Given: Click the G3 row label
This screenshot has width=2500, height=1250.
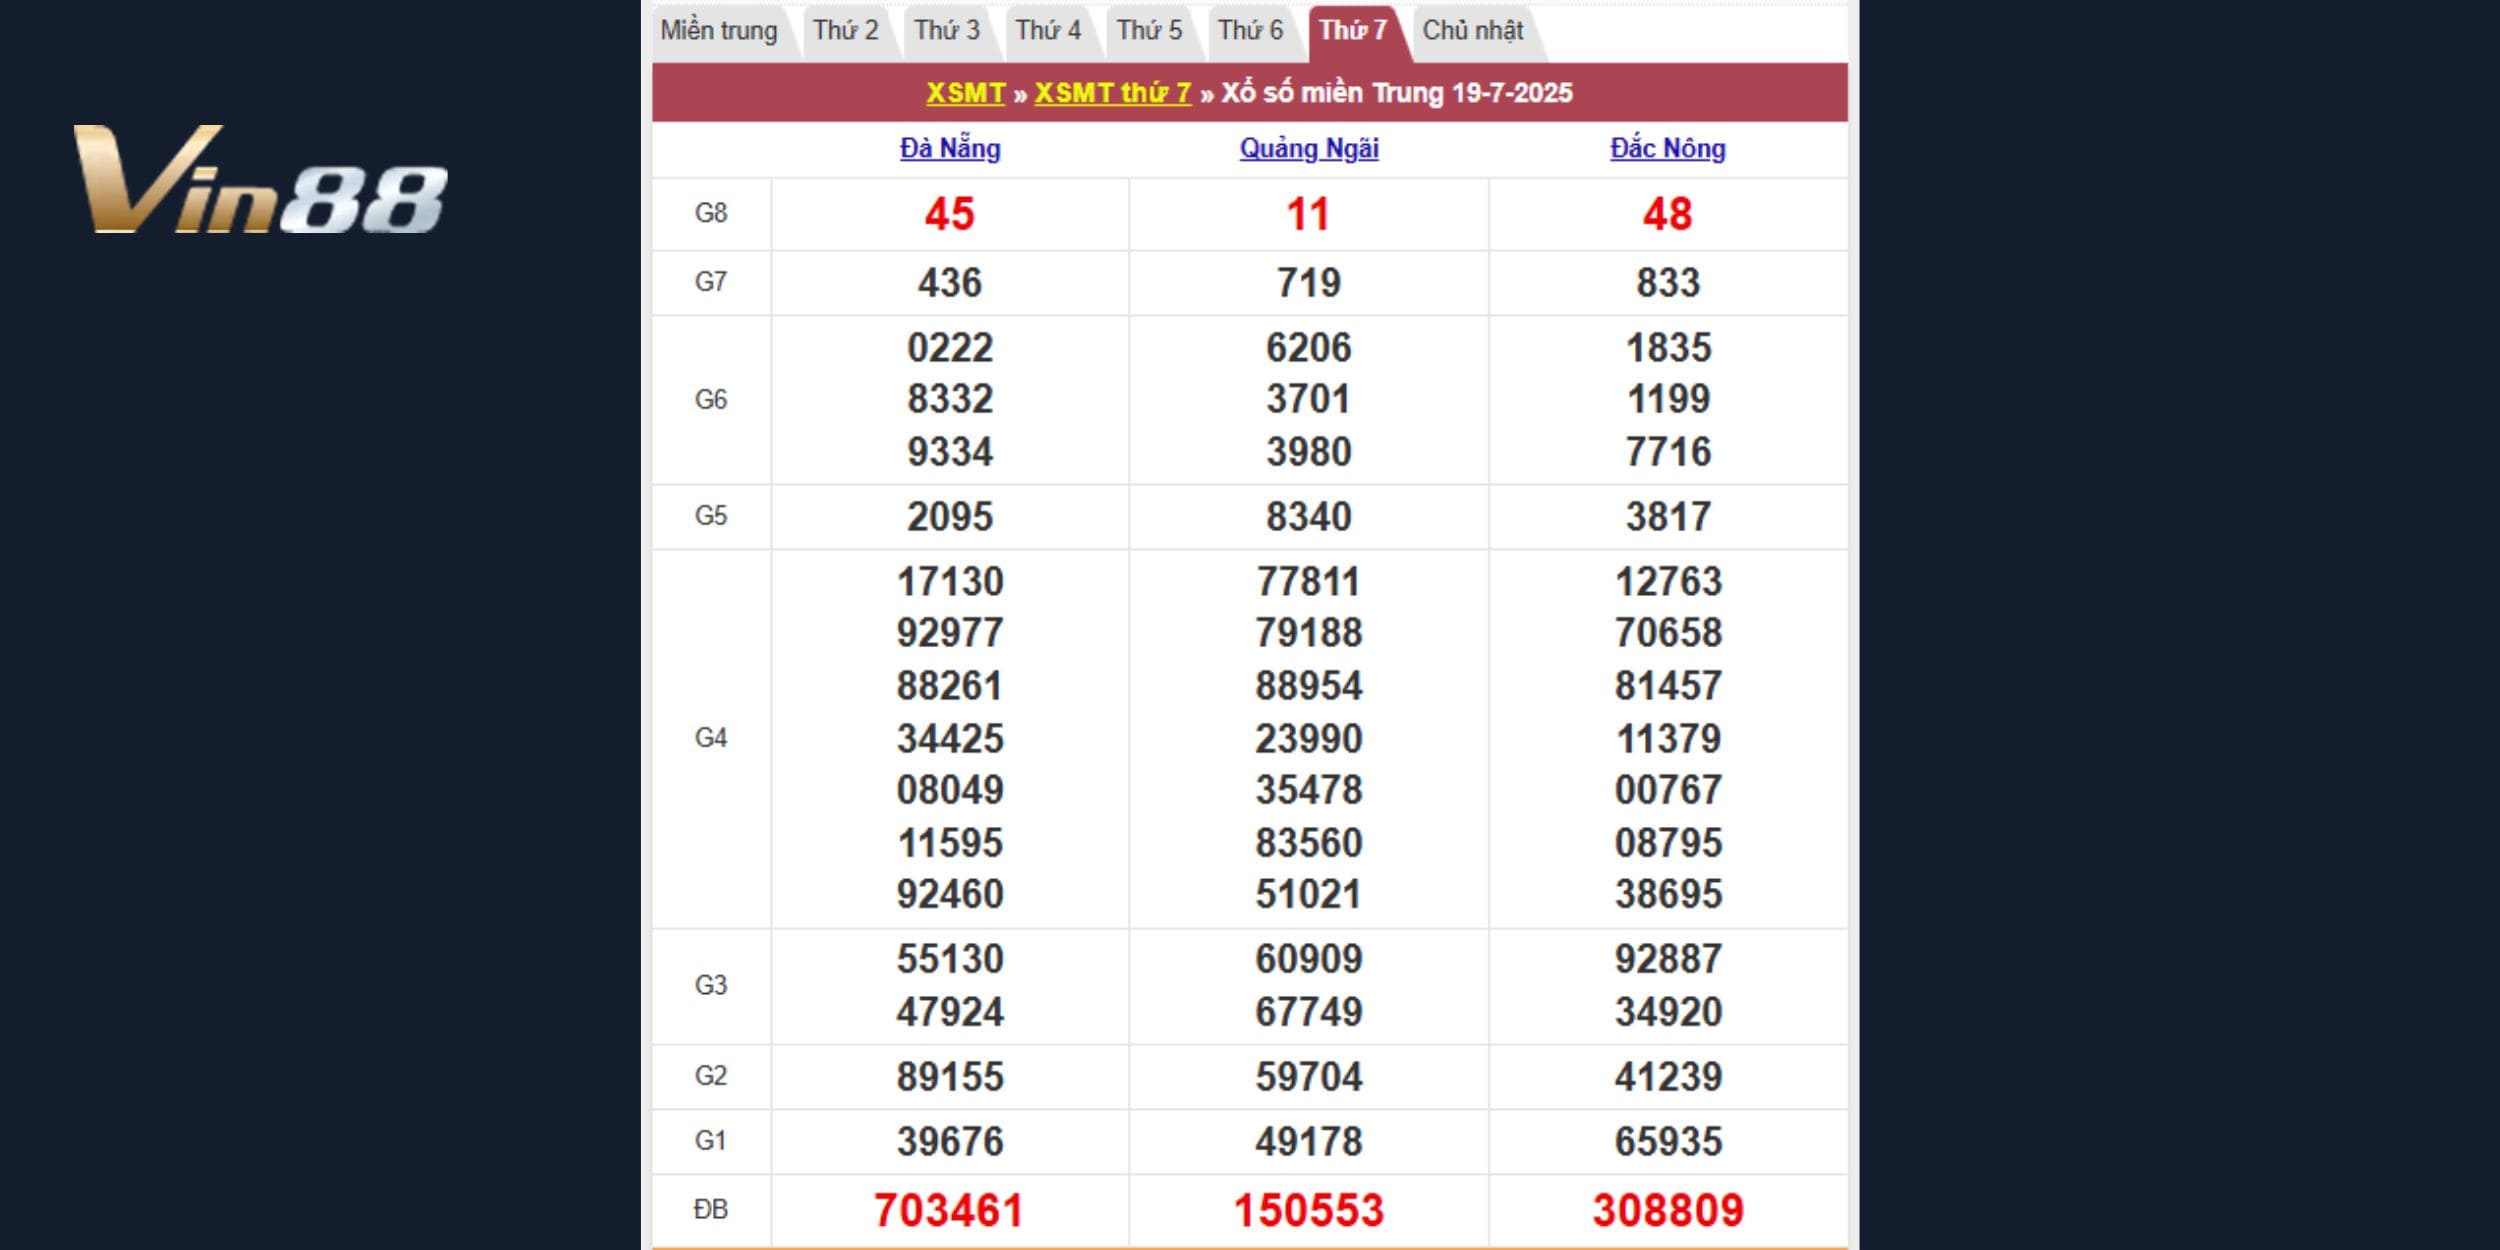Looking at the screenshot, I should [711, 986].
